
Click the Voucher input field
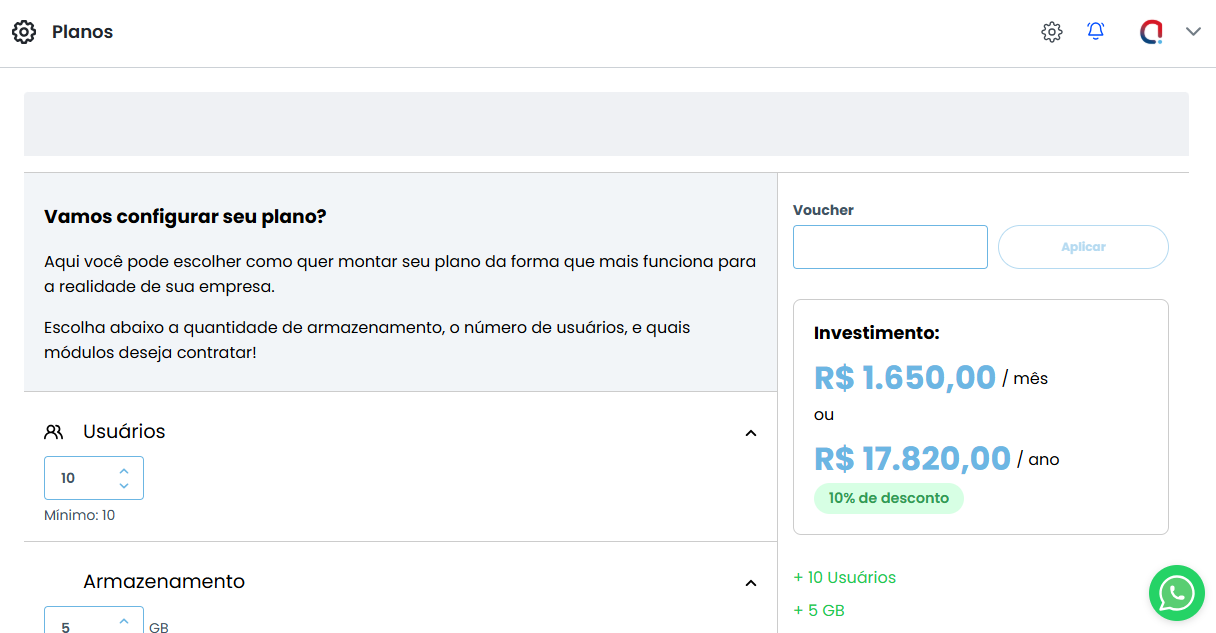tap(890, 247)
